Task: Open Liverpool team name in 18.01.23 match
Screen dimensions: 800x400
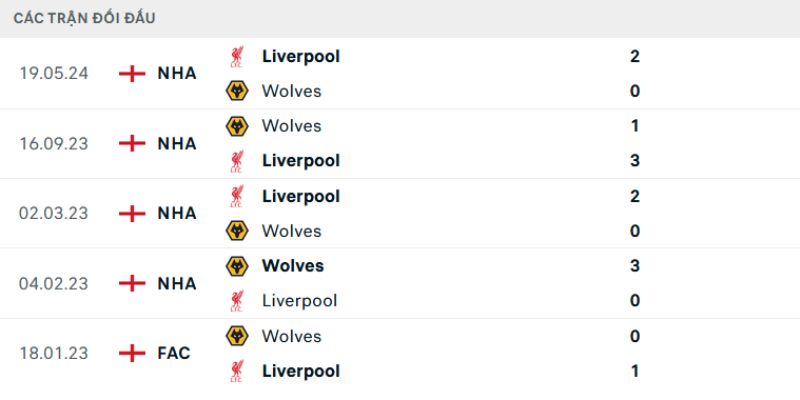Action: 300,371
